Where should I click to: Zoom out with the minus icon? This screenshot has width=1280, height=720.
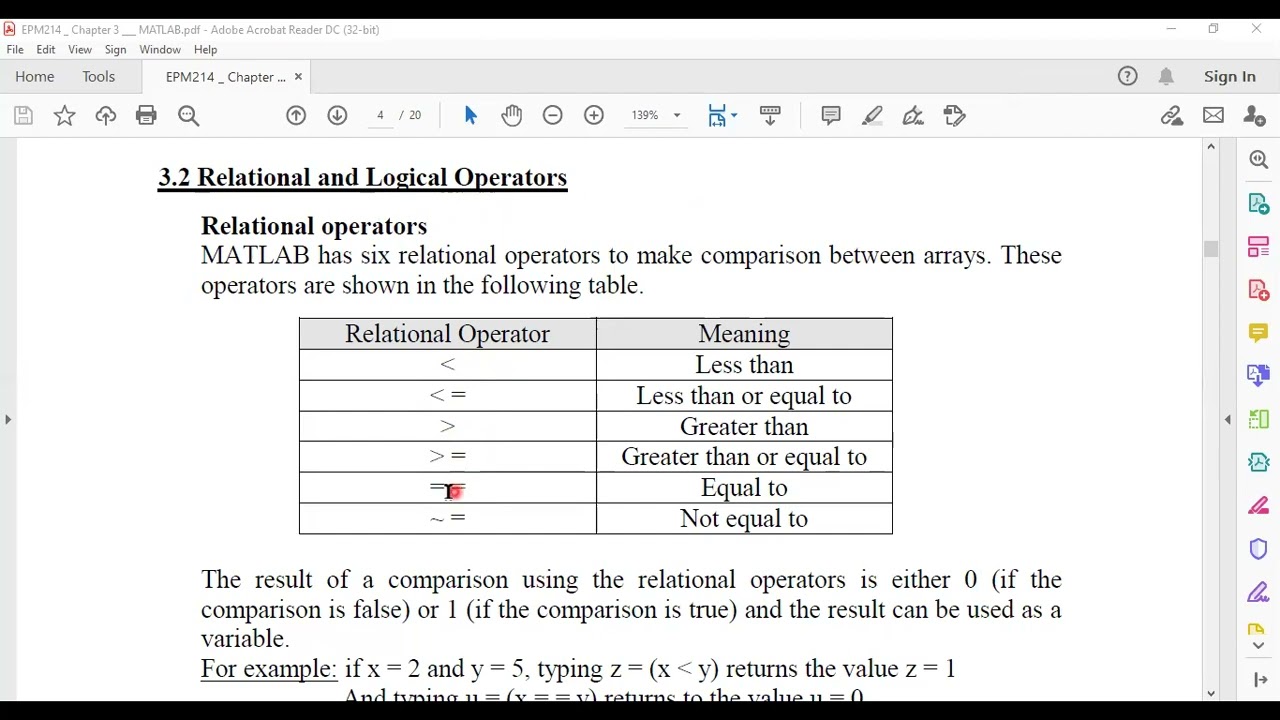(x=553, y=116)
